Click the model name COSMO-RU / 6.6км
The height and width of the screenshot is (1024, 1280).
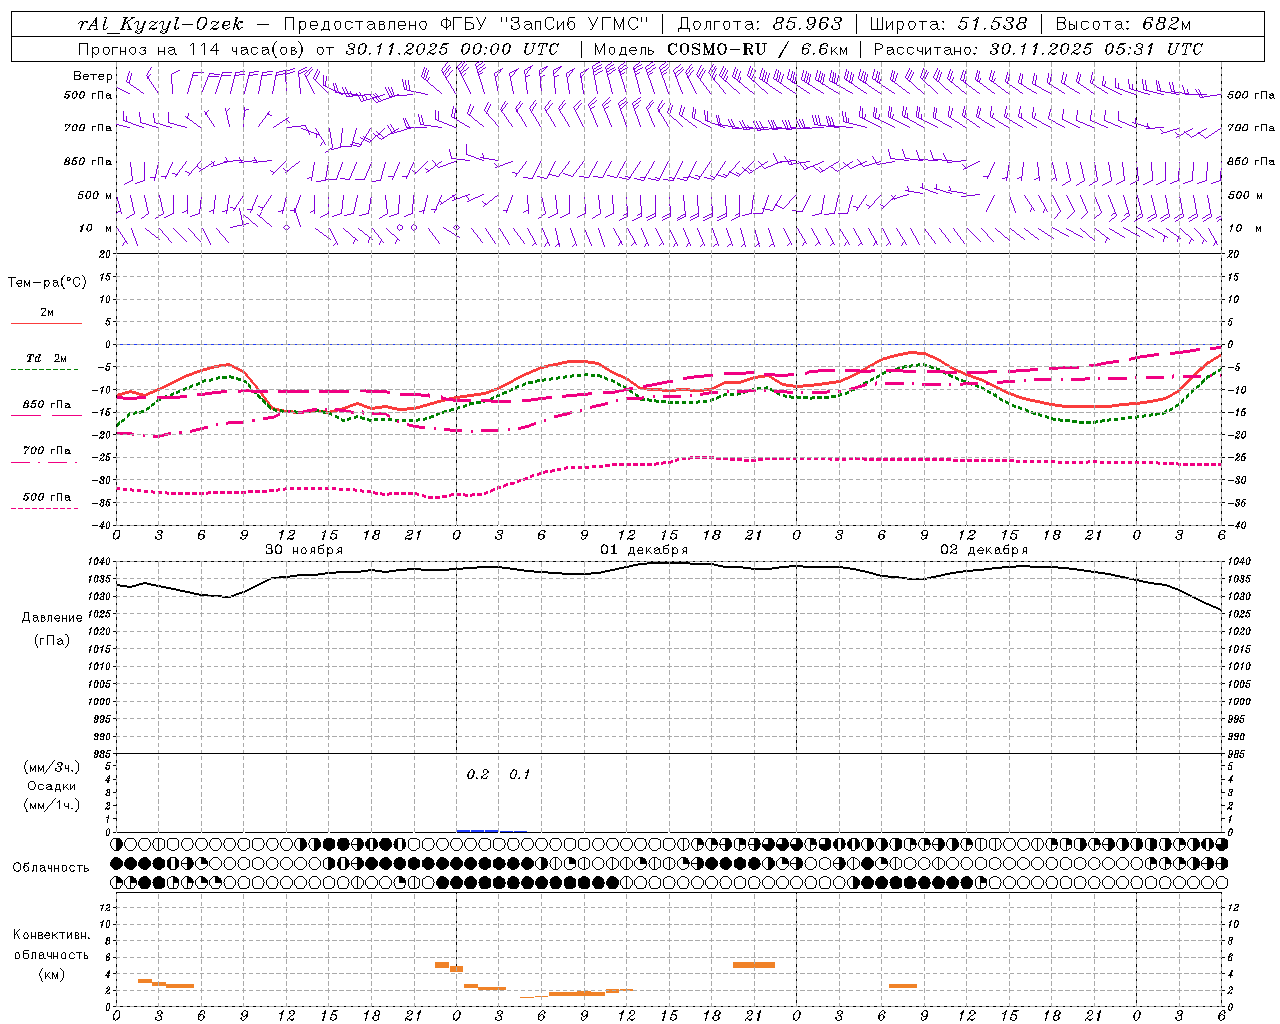pos(757,49)
